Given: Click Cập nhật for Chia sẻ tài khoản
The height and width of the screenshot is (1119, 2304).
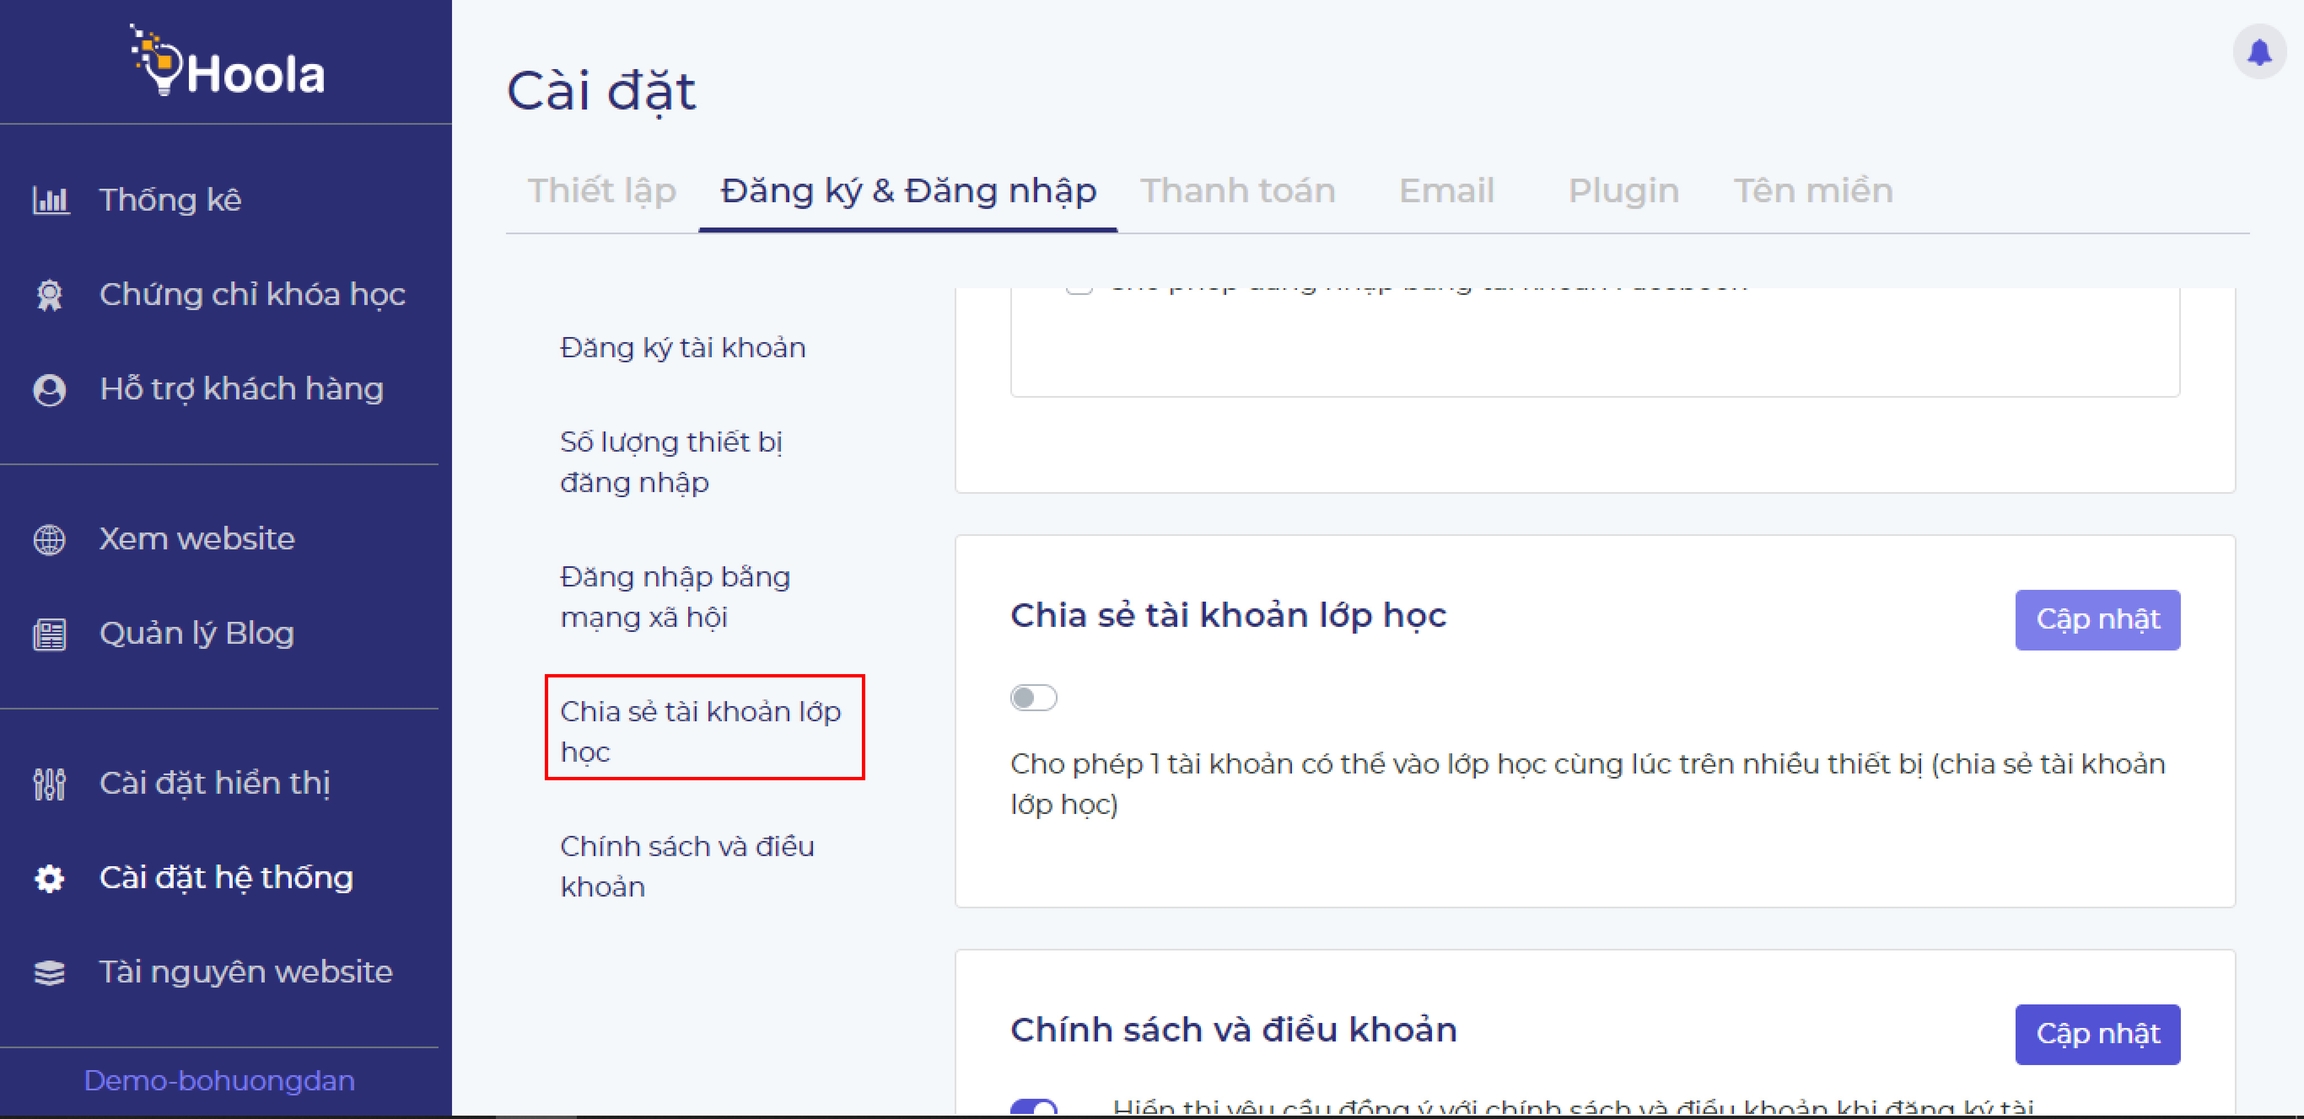Looking at the screenshot, I should 2096,620.
